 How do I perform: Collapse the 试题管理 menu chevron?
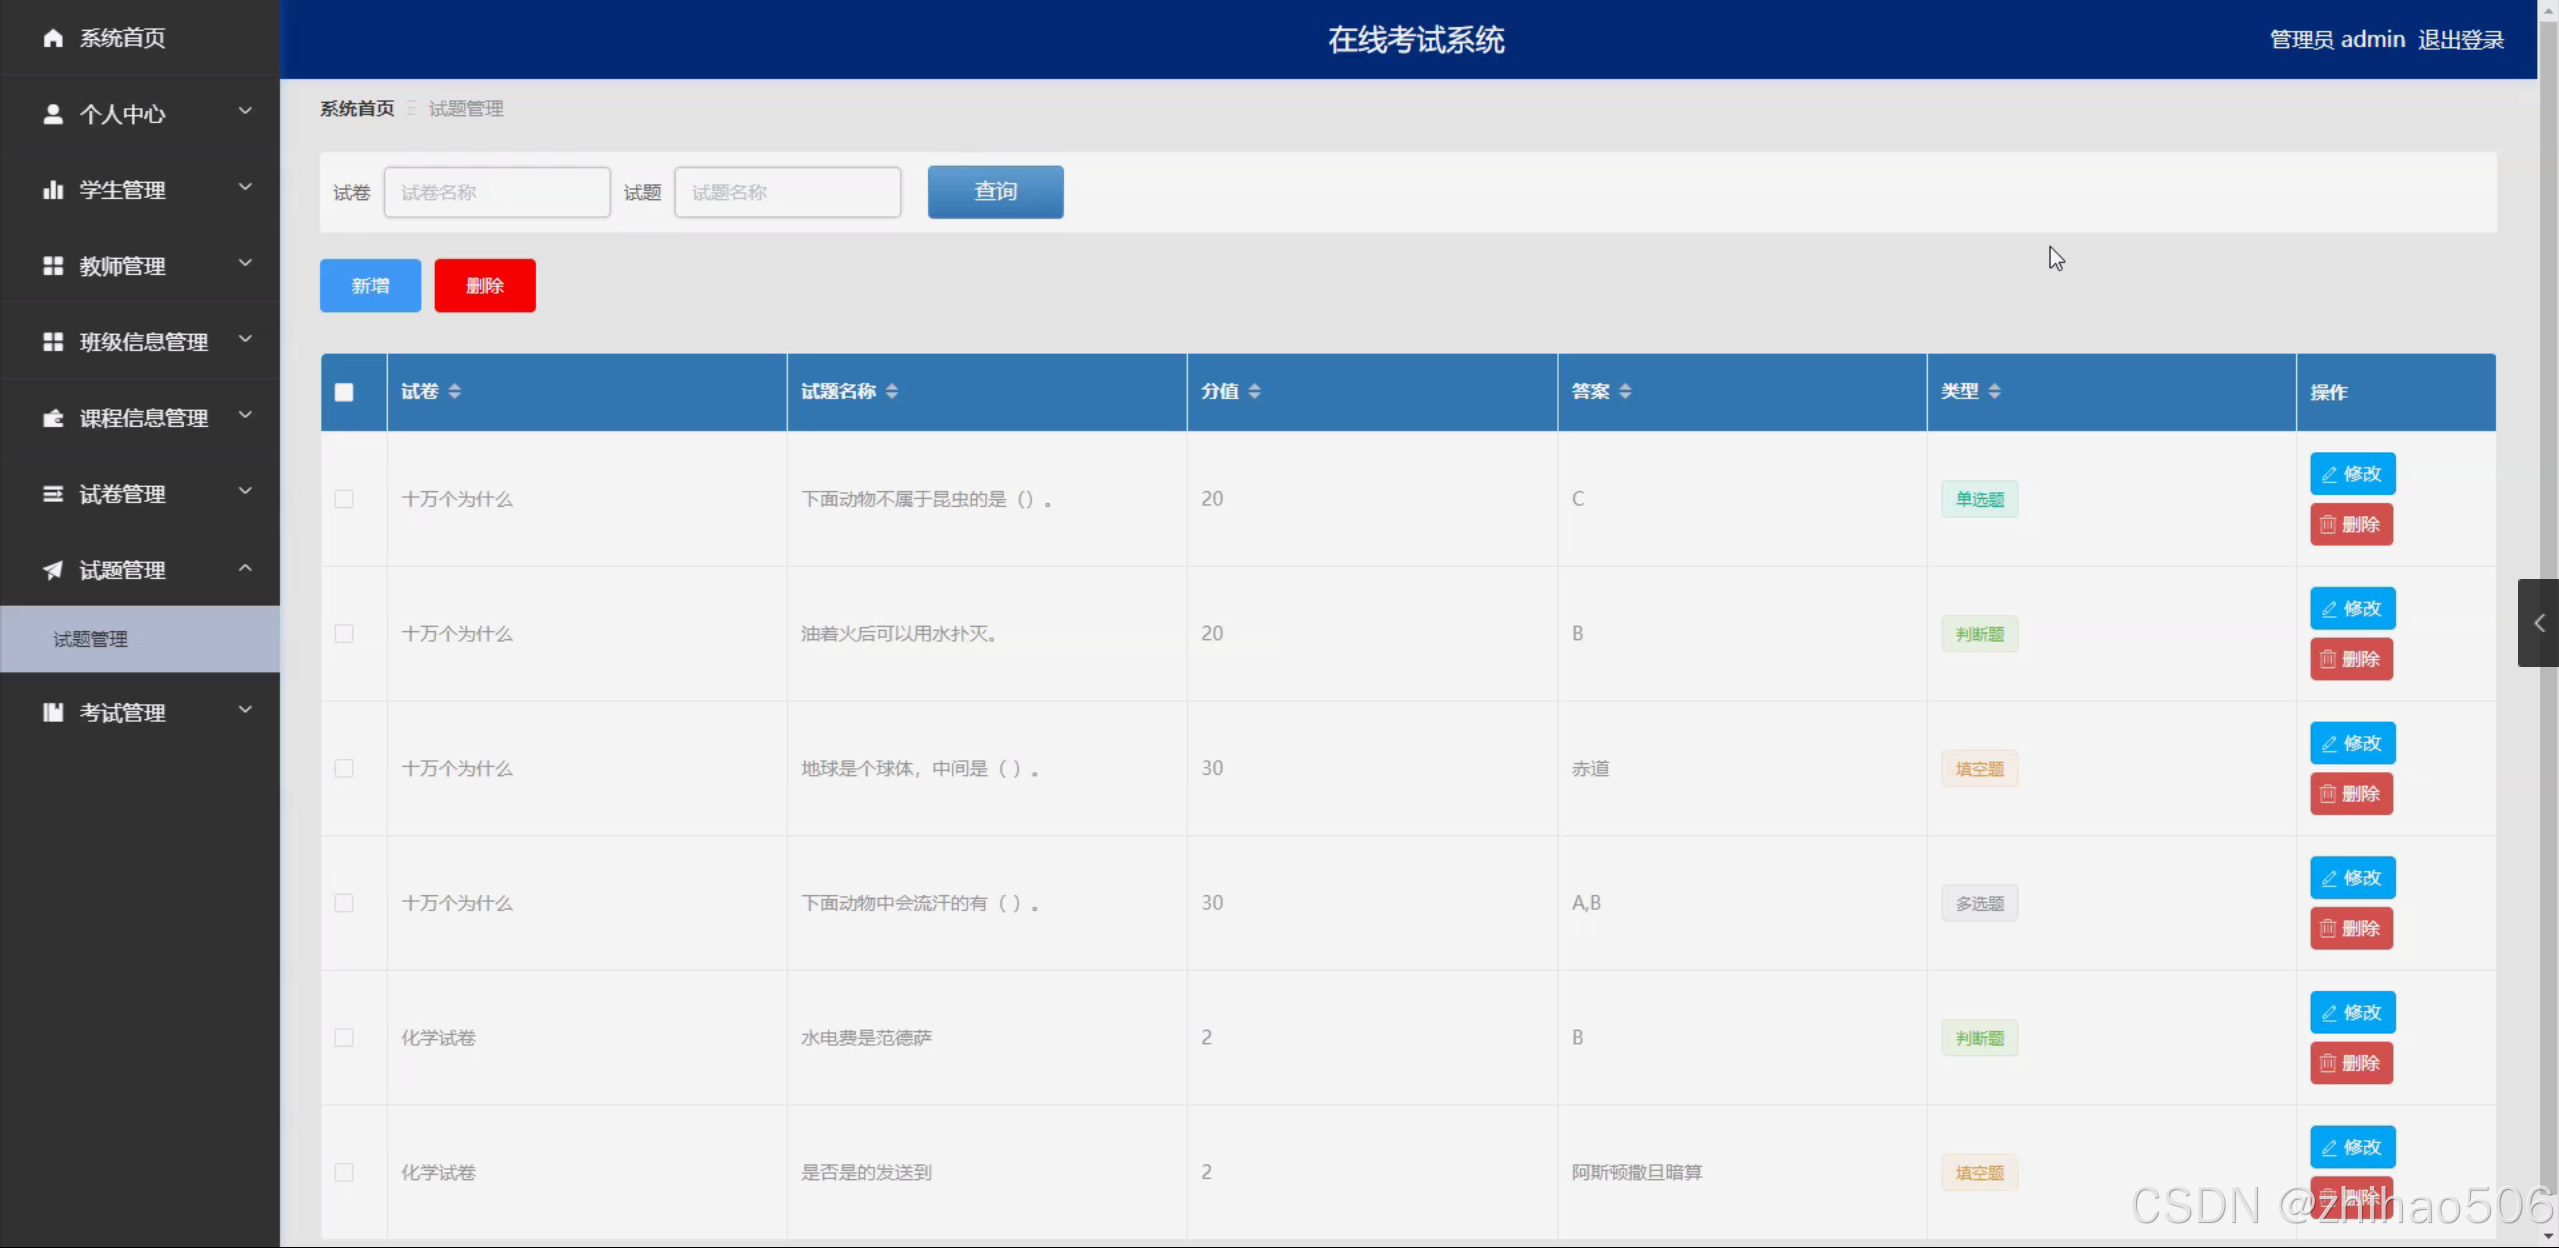tap(245, 568)
